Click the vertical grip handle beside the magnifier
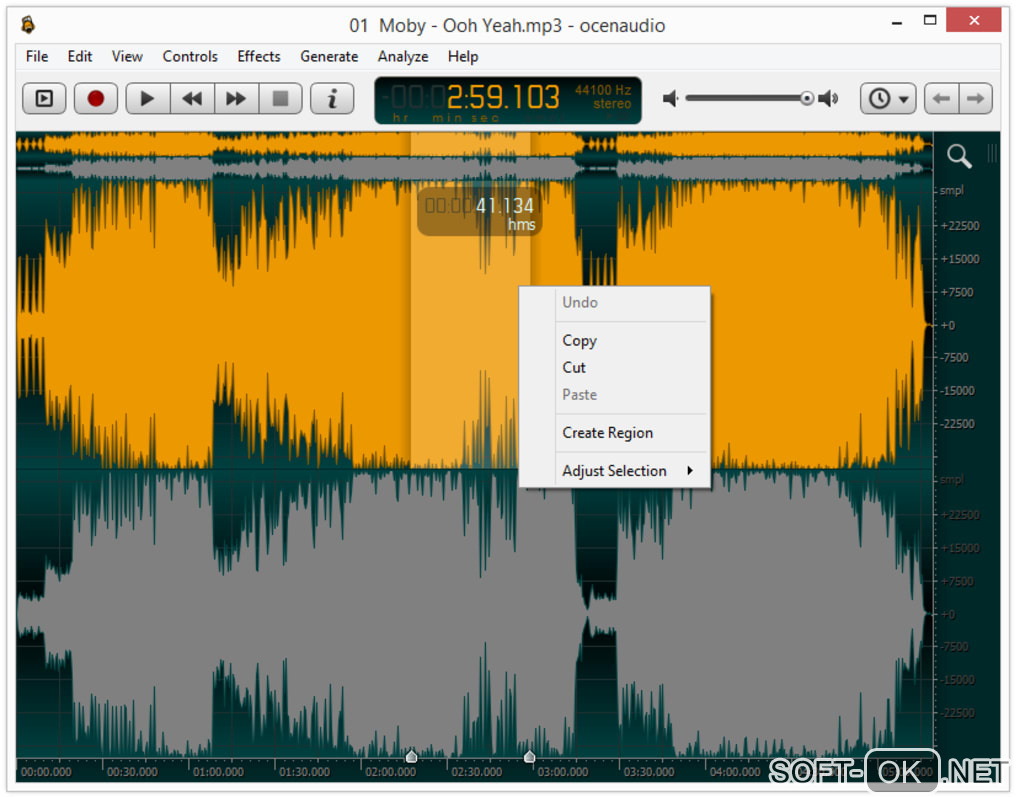This screenshot has width=1020, height=797. tap(992, 154)
